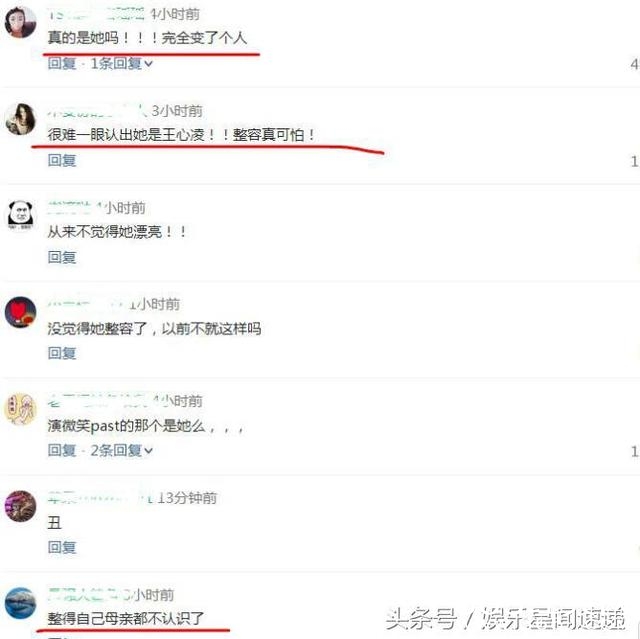
Task: Open the first commenter's selfie avatar
Action: (x=20, y=22)
